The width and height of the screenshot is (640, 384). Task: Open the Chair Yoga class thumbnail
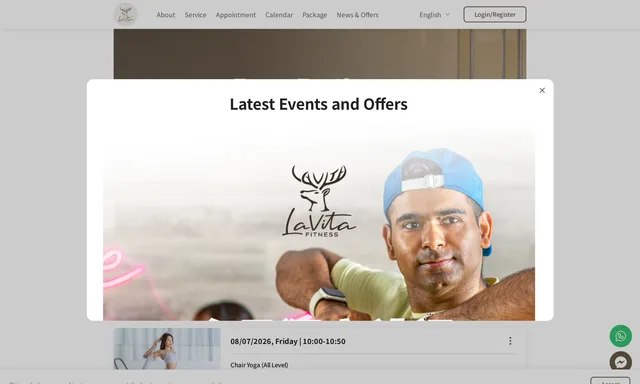click(167, 348)
